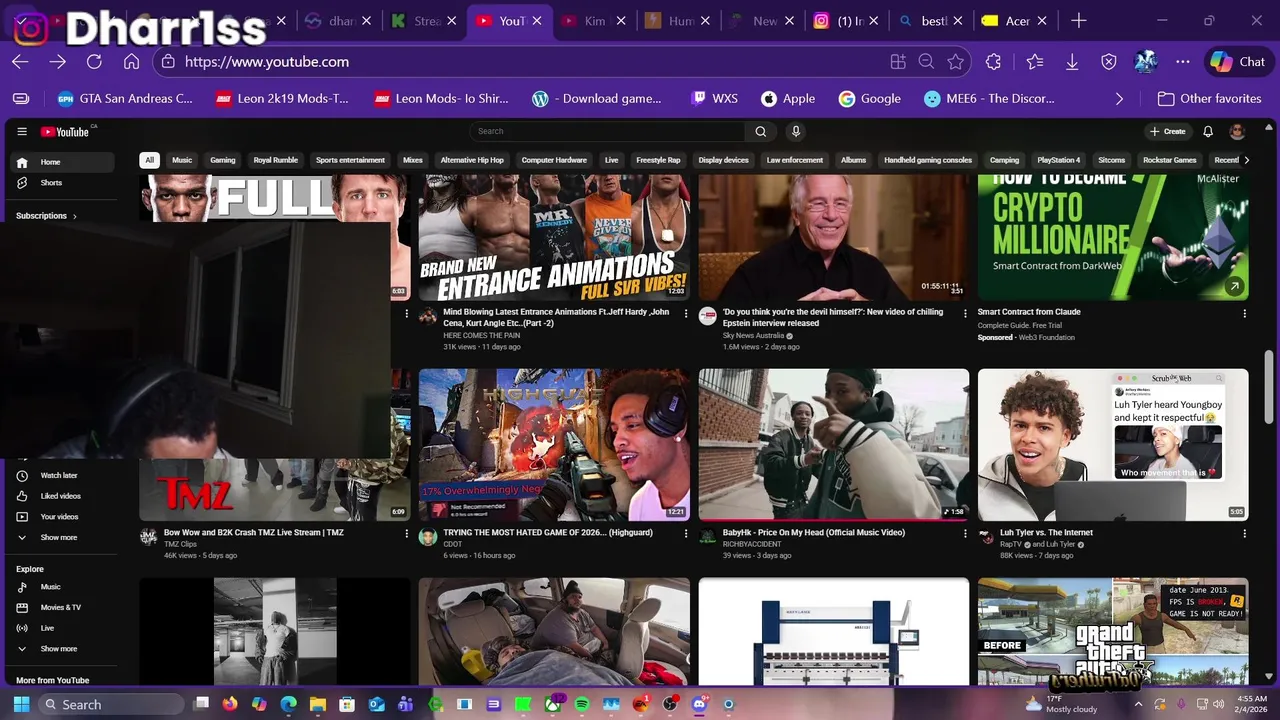Open the Home sidebar item
Viewport: 1280px width, 720px height.
click(x=62, y=162)
